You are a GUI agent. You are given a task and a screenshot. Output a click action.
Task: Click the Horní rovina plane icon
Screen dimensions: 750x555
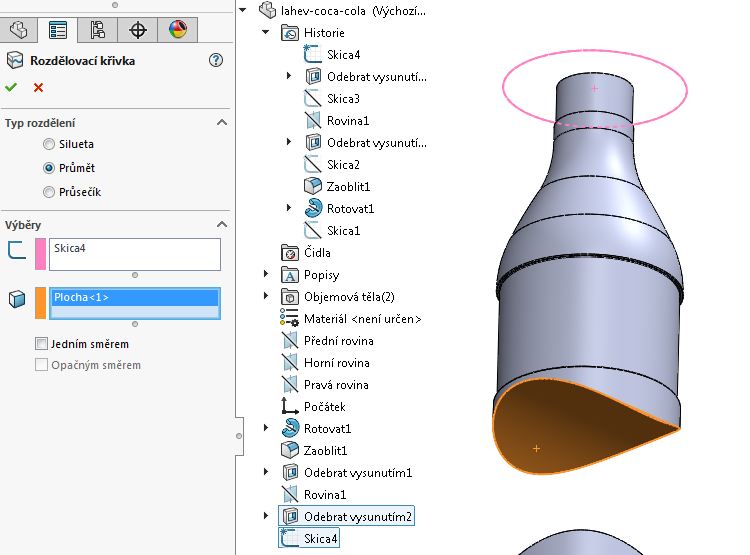pyautogui.click(x=290, y=363)
